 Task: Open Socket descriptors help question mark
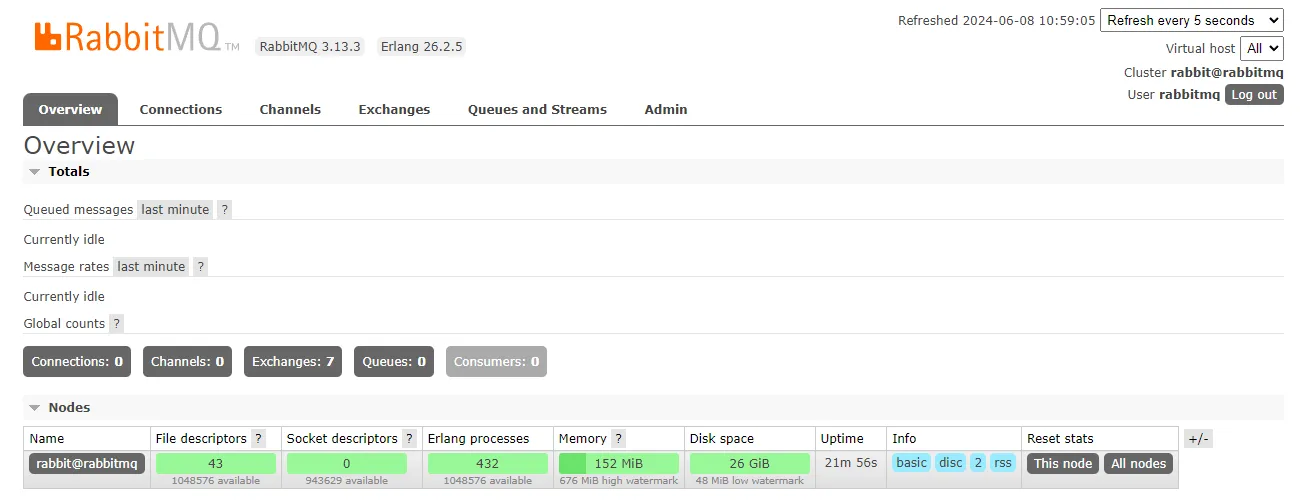409,439
